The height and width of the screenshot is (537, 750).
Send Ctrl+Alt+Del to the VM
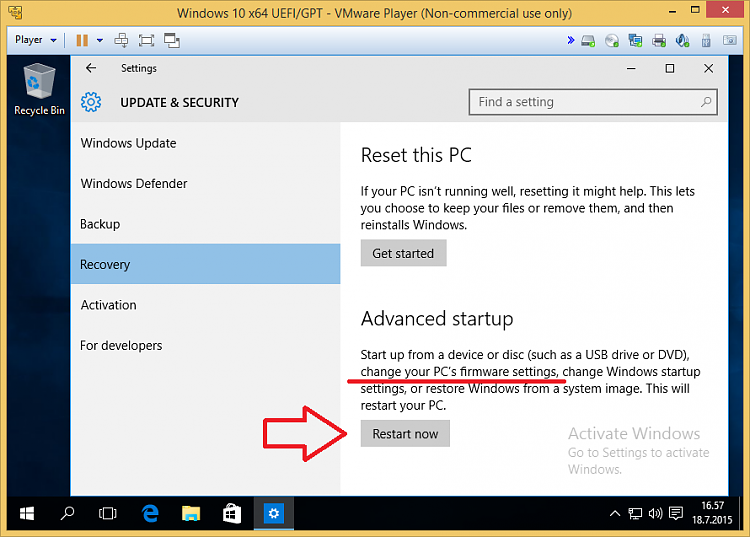click(121, 40)
